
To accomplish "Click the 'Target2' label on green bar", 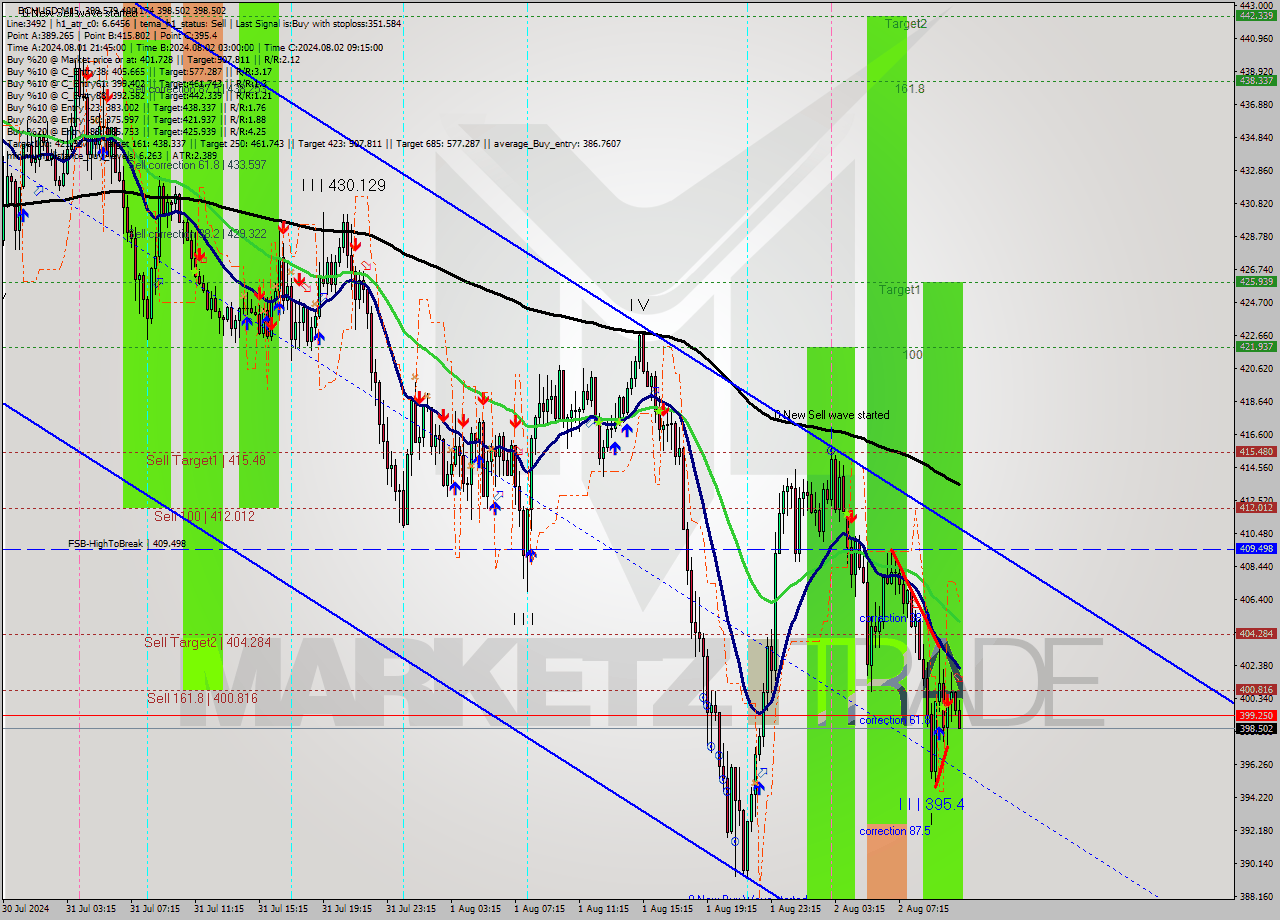I will [x=905, y=23].
